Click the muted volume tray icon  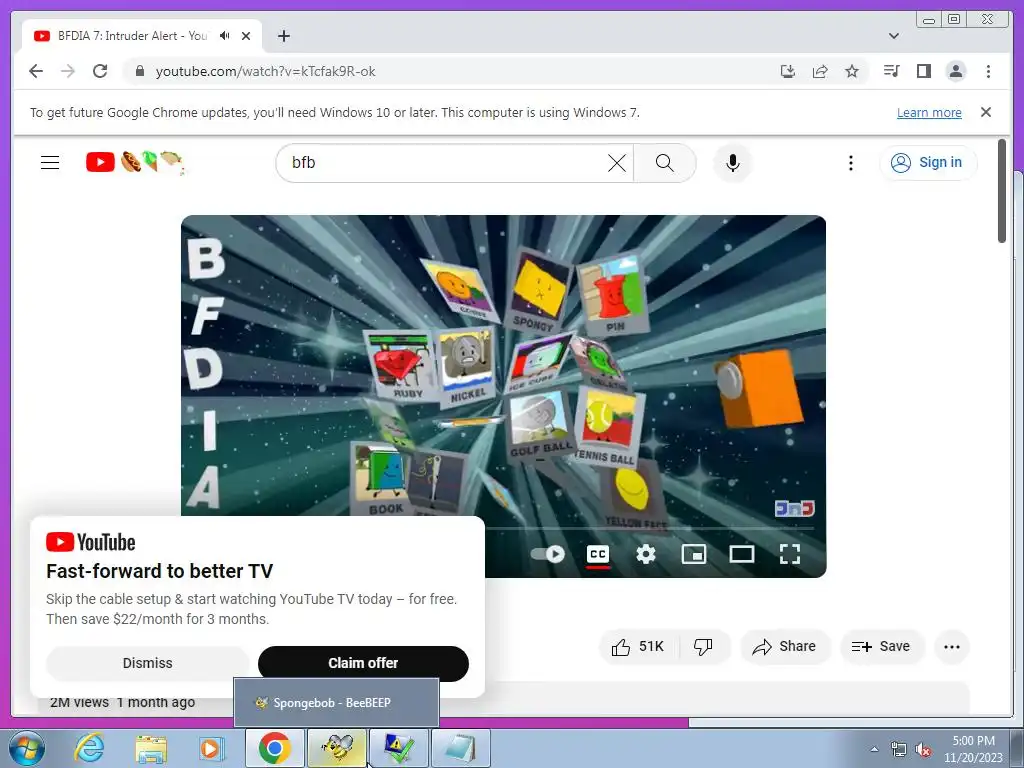click(923, 749)
